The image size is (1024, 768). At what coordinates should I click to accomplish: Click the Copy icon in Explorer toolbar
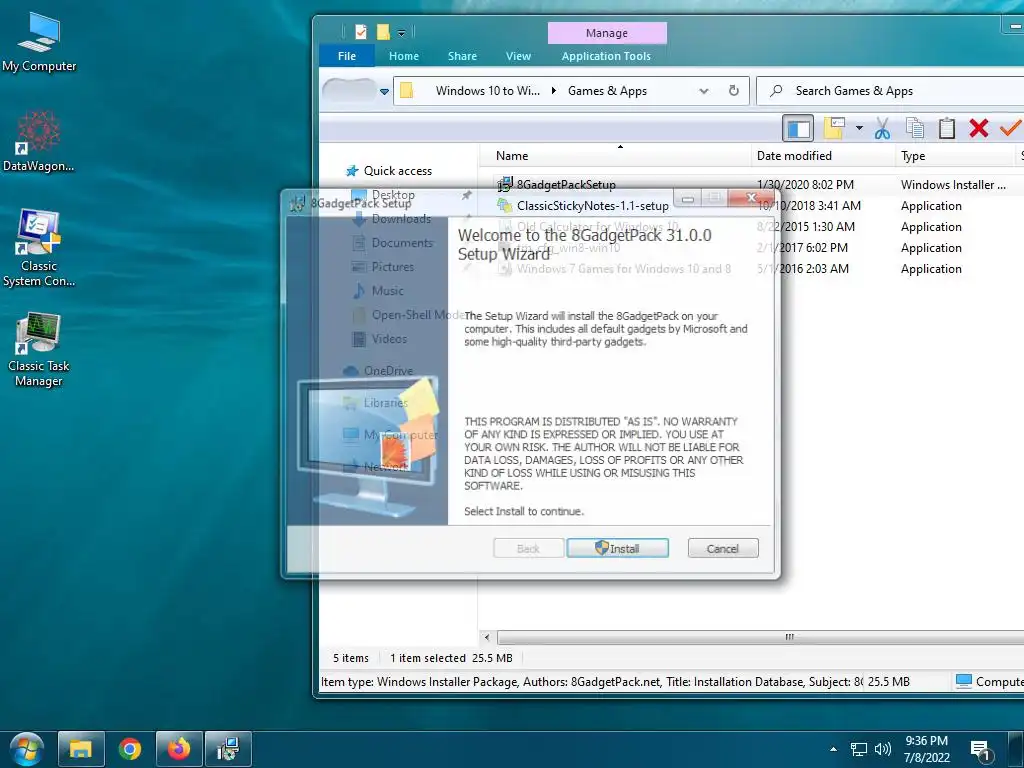tap(915, 129)
